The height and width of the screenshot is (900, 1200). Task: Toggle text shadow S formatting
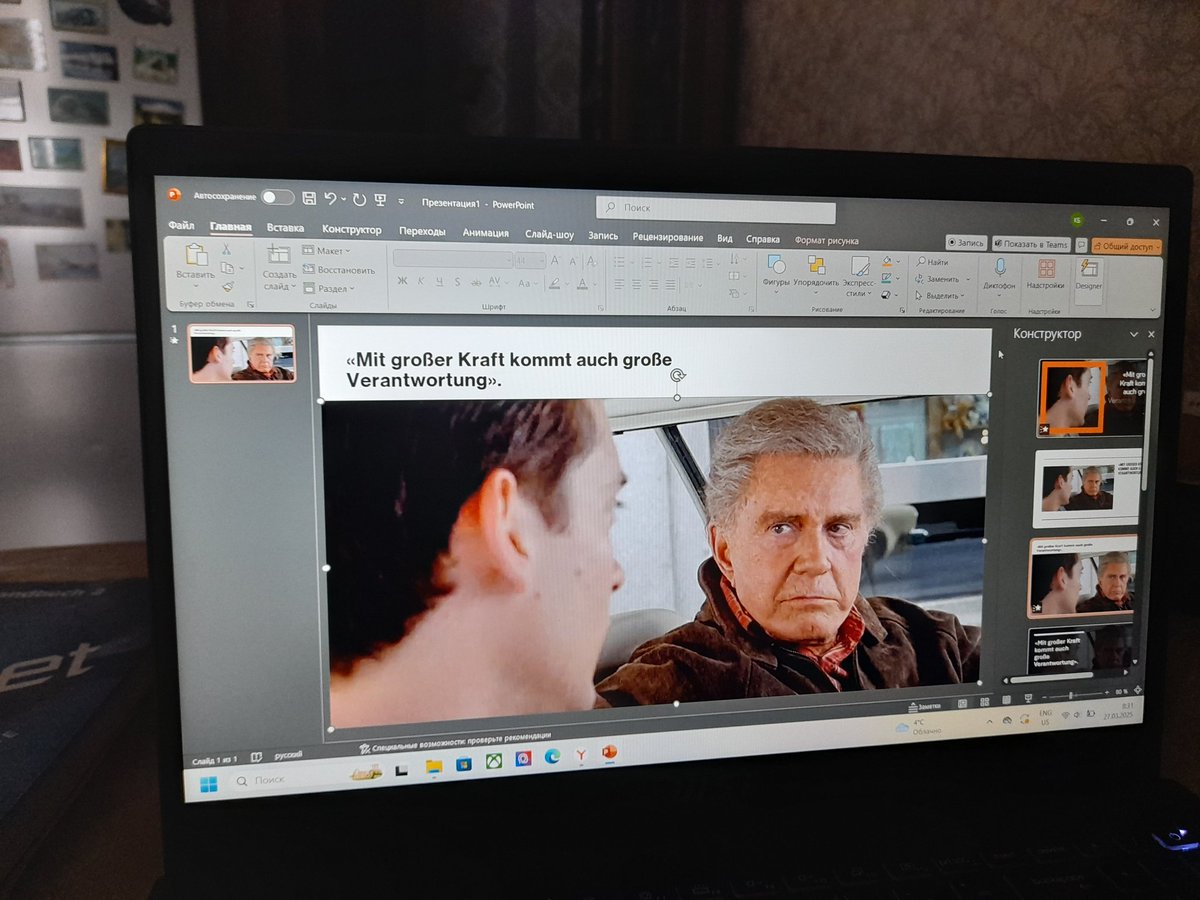coord(458,283)
